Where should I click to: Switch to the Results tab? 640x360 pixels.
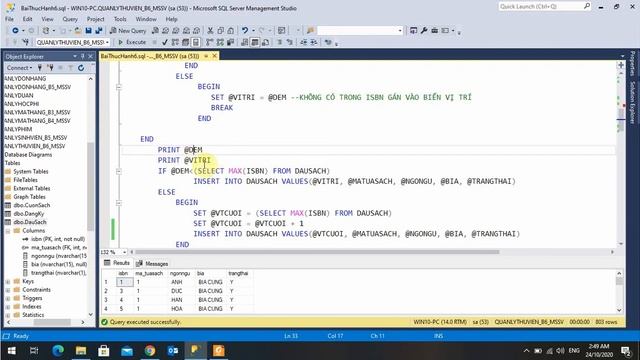pos(117,263)
